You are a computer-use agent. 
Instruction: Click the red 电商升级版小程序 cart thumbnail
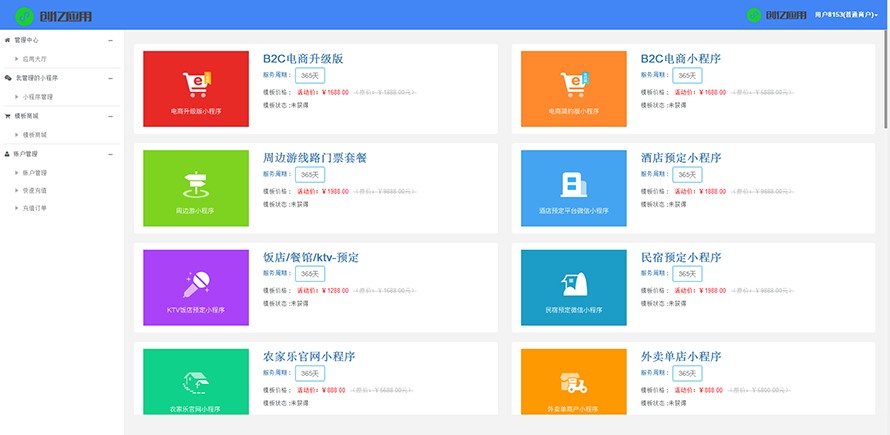[x=196, y=89]
